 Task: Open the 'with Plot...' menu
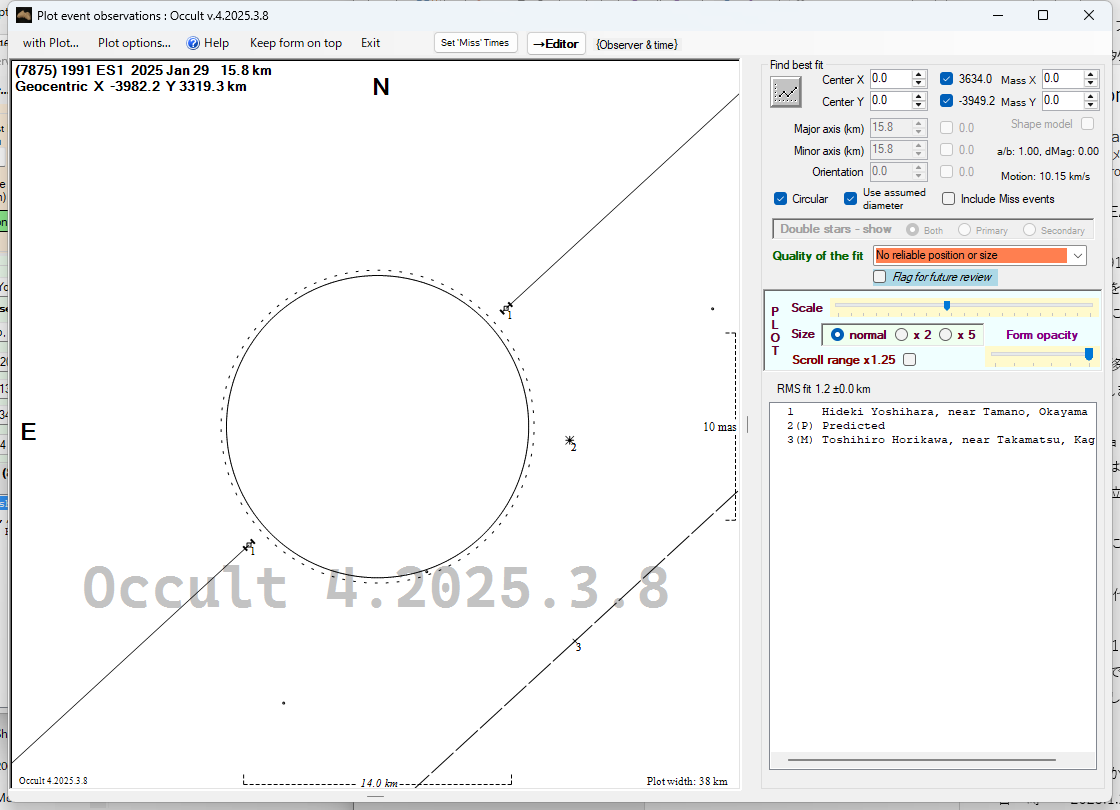pyautogui.click(x=50, y=43)
